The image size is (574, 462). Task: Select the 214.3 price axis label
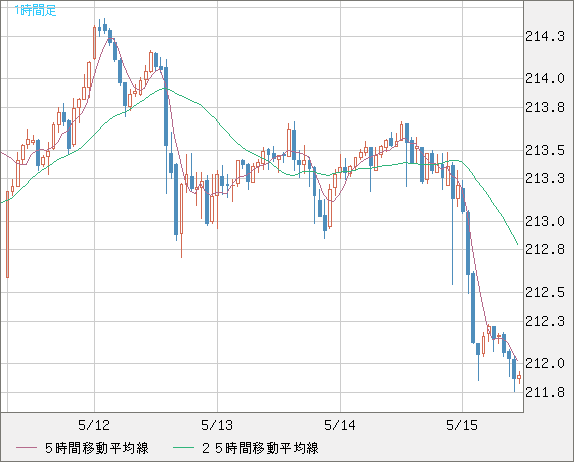click(x=545, y=37)
